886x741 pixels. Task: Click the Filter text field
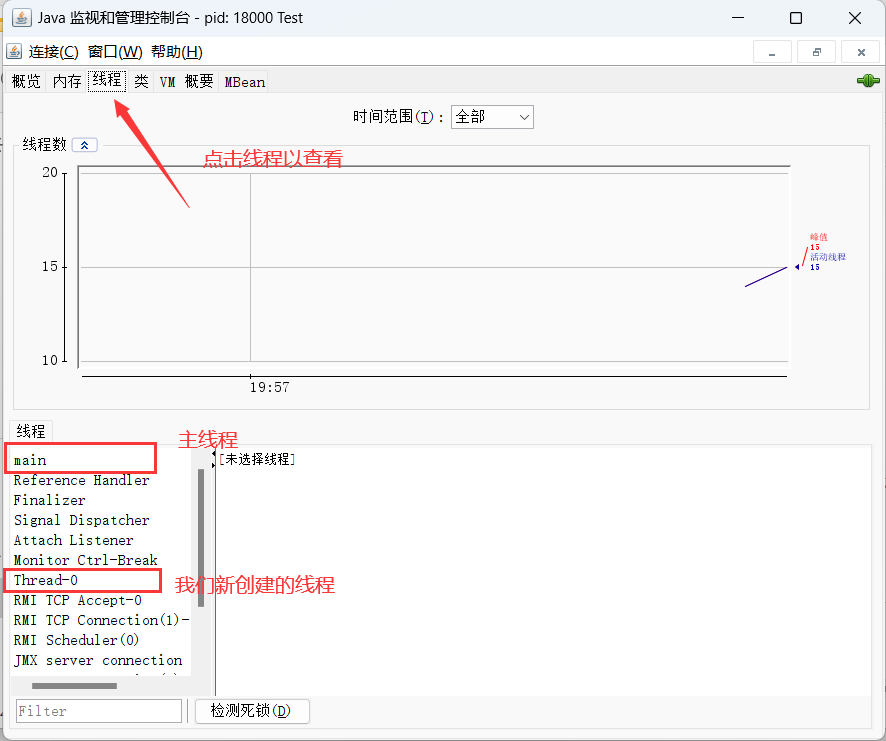(x=98, y=711)
